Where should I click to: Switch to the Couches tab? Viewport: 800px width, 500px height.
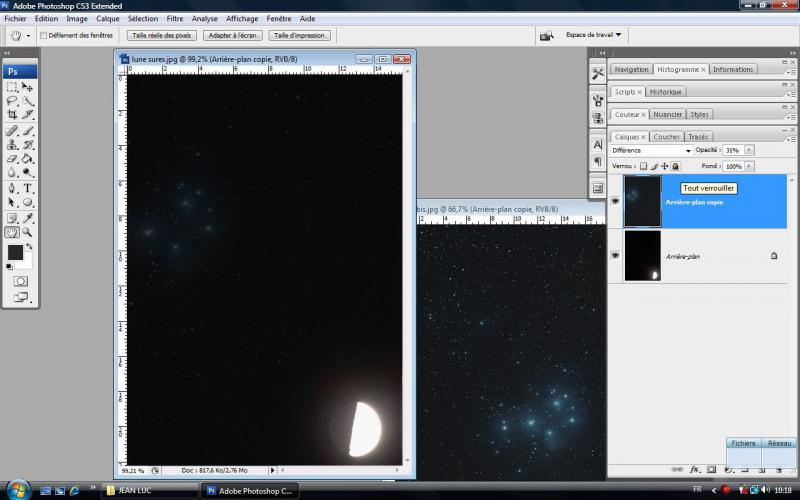point(666,137)
